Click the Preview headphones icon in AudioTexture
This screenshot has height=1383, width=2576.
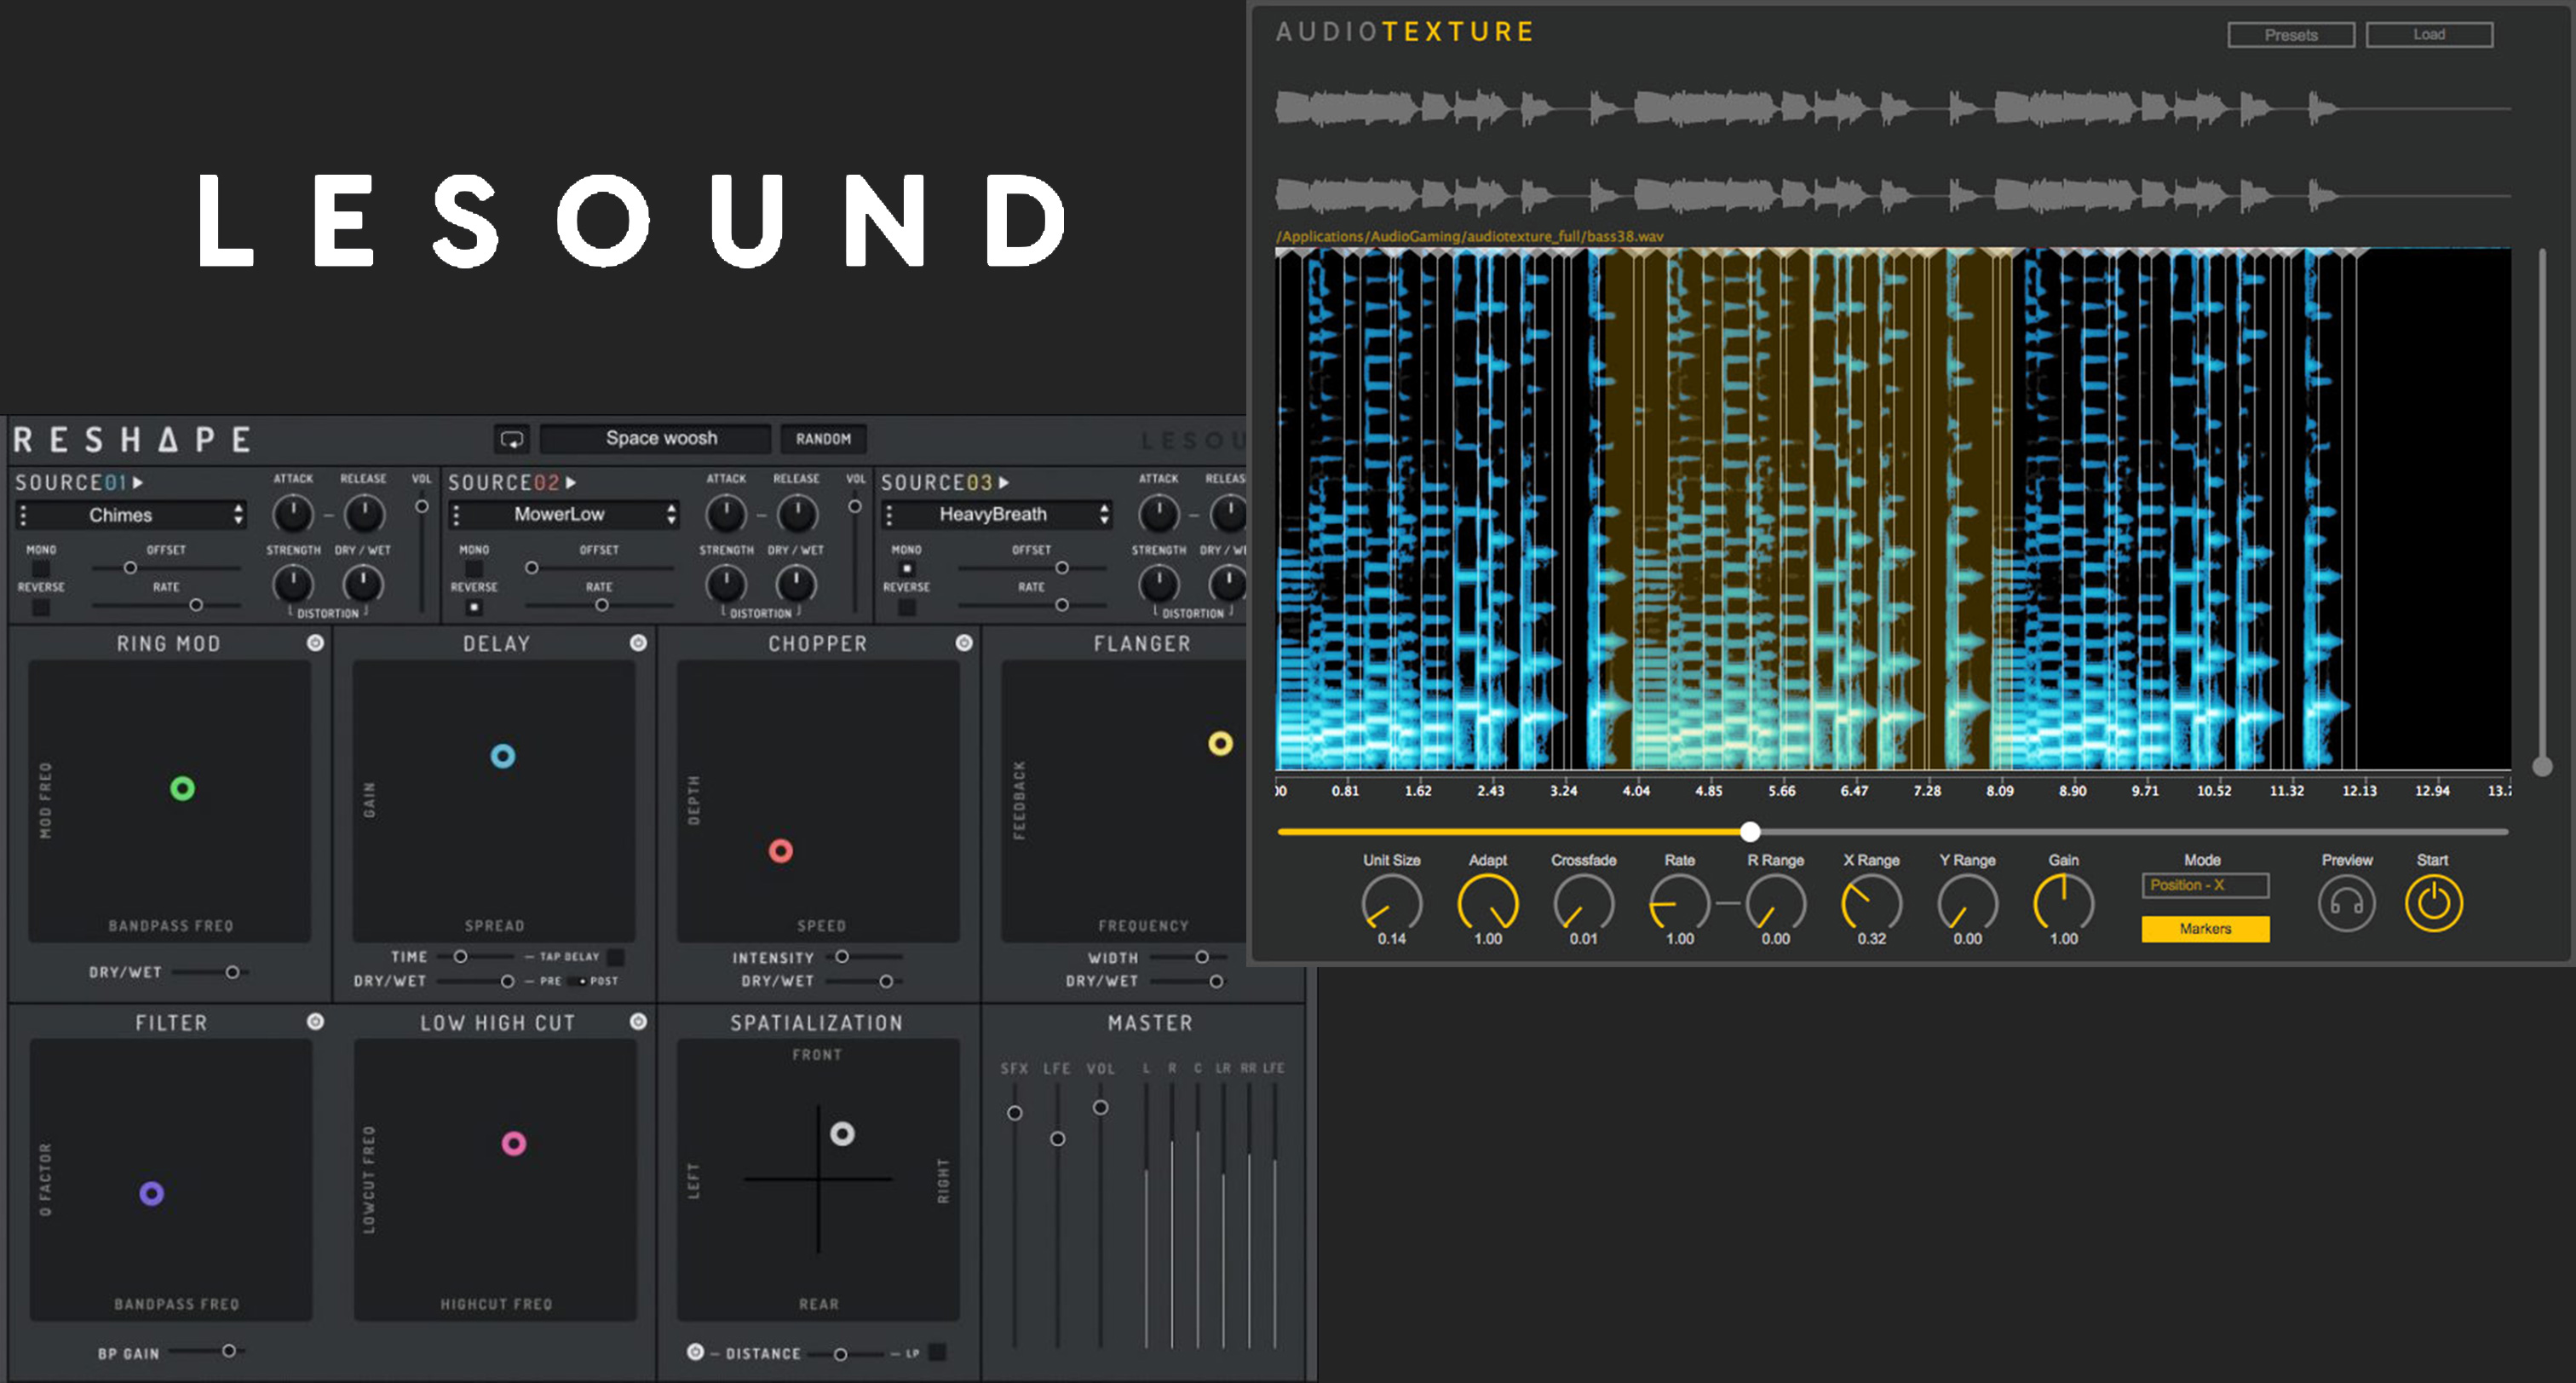[2346, 903]
